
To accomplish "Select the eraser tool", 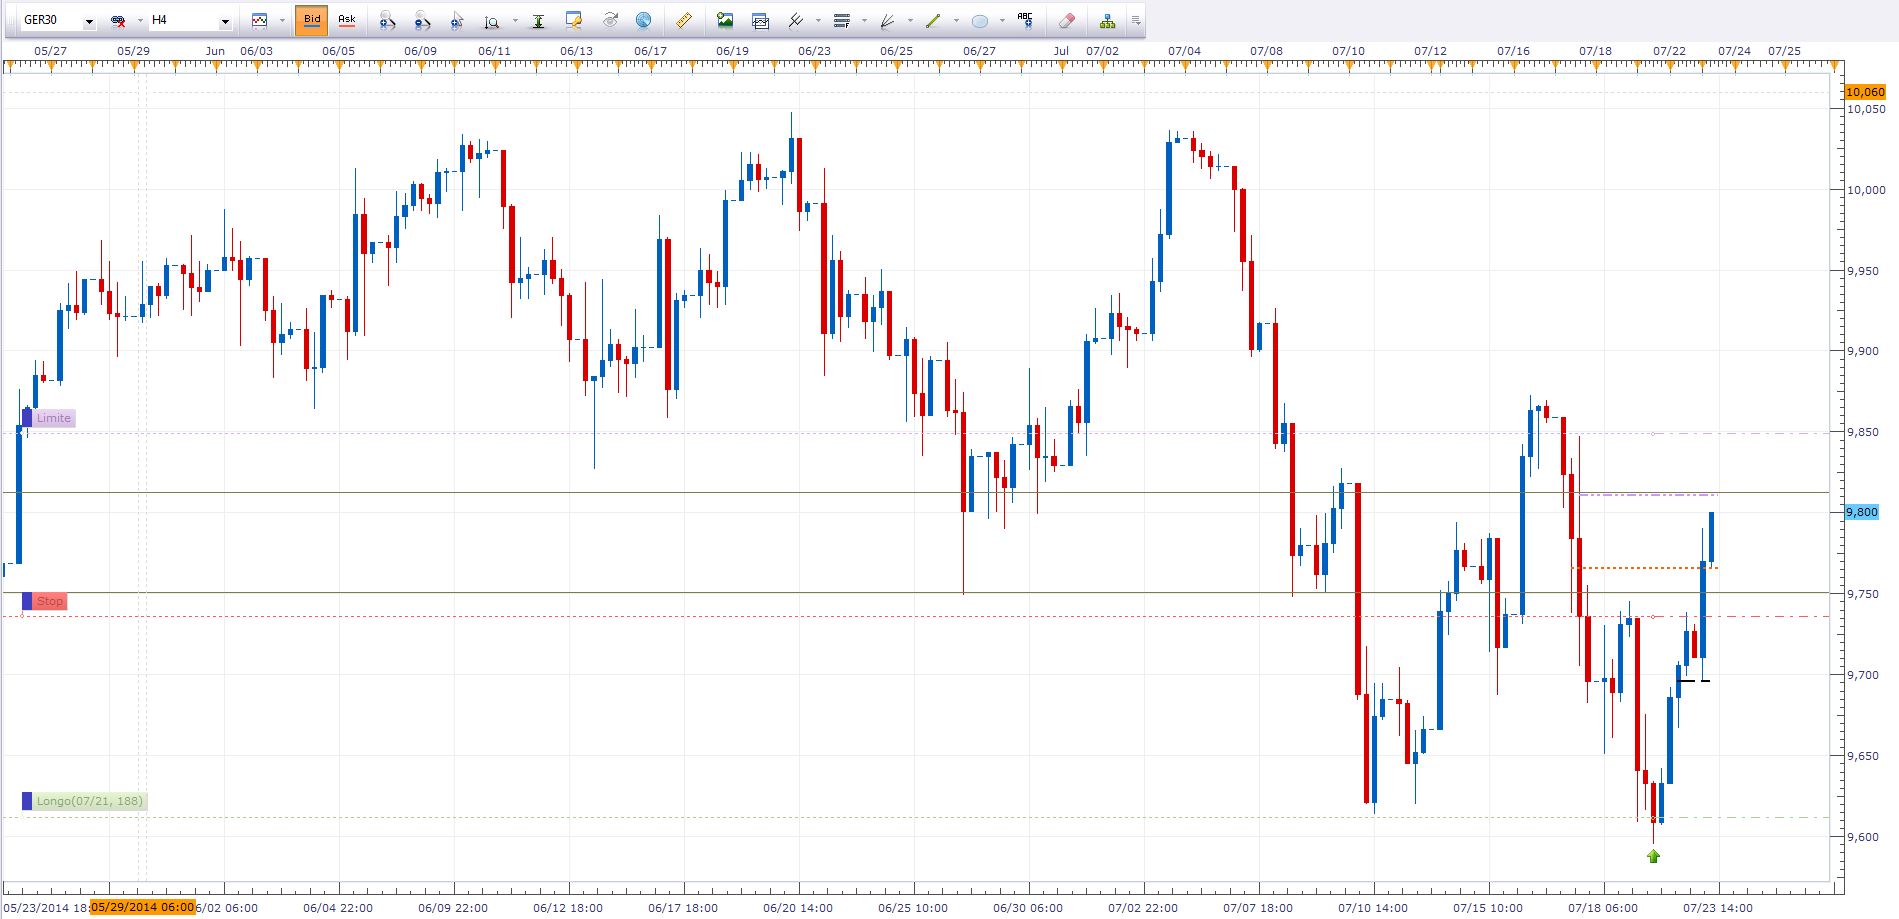I will pyautogui.click(x=1066, y=20).
